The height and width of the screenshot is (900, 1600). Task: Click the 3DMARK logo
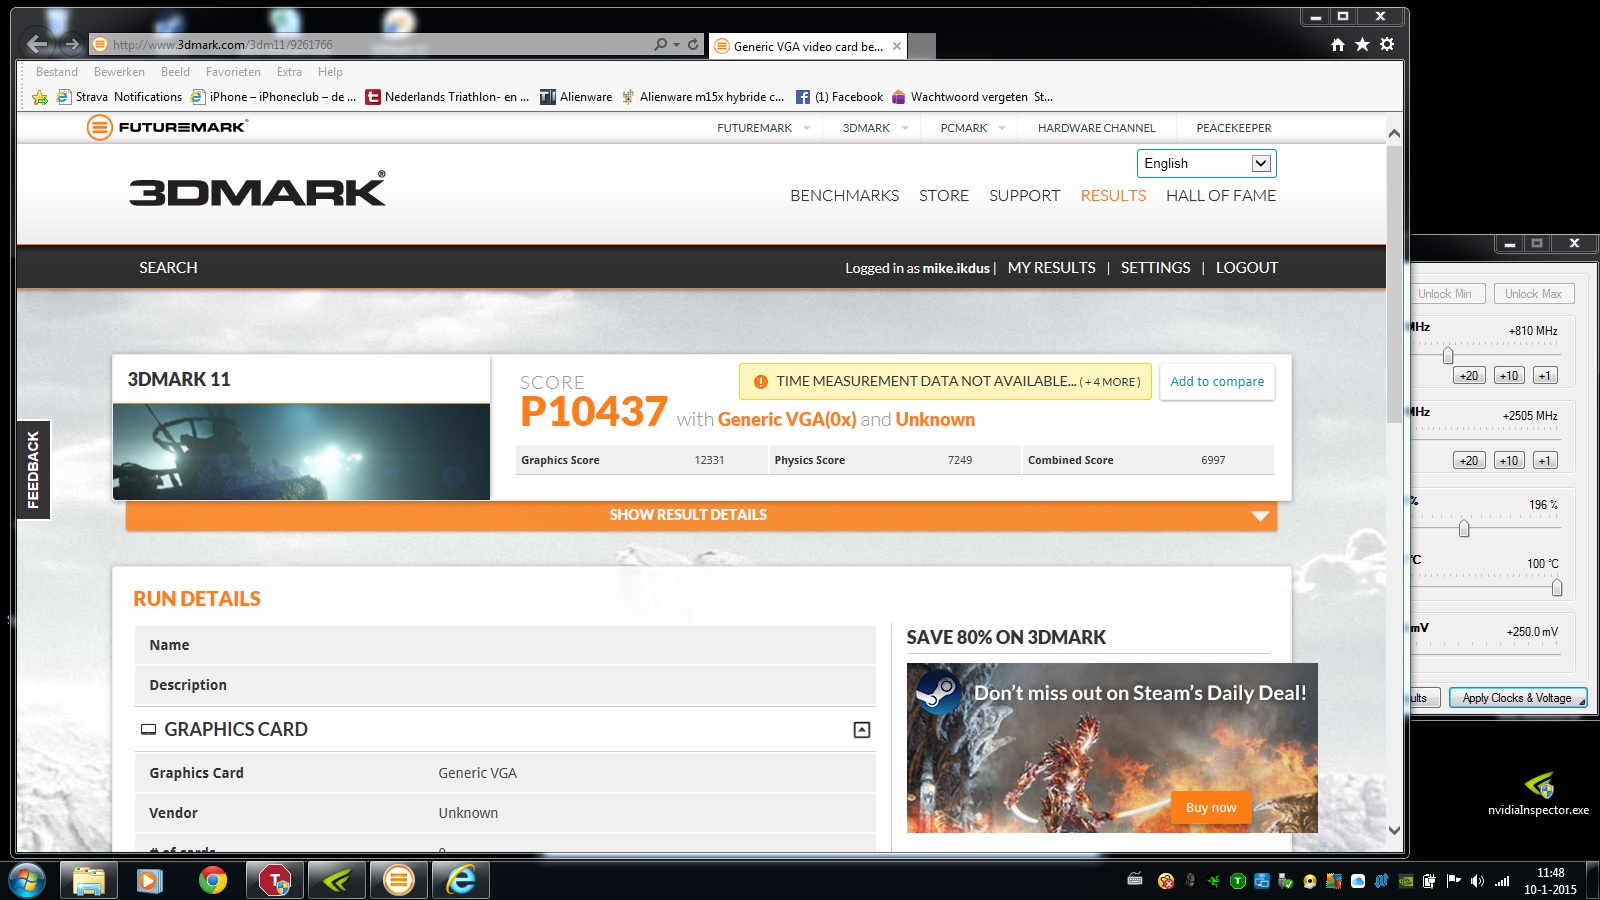click(257, 189)
